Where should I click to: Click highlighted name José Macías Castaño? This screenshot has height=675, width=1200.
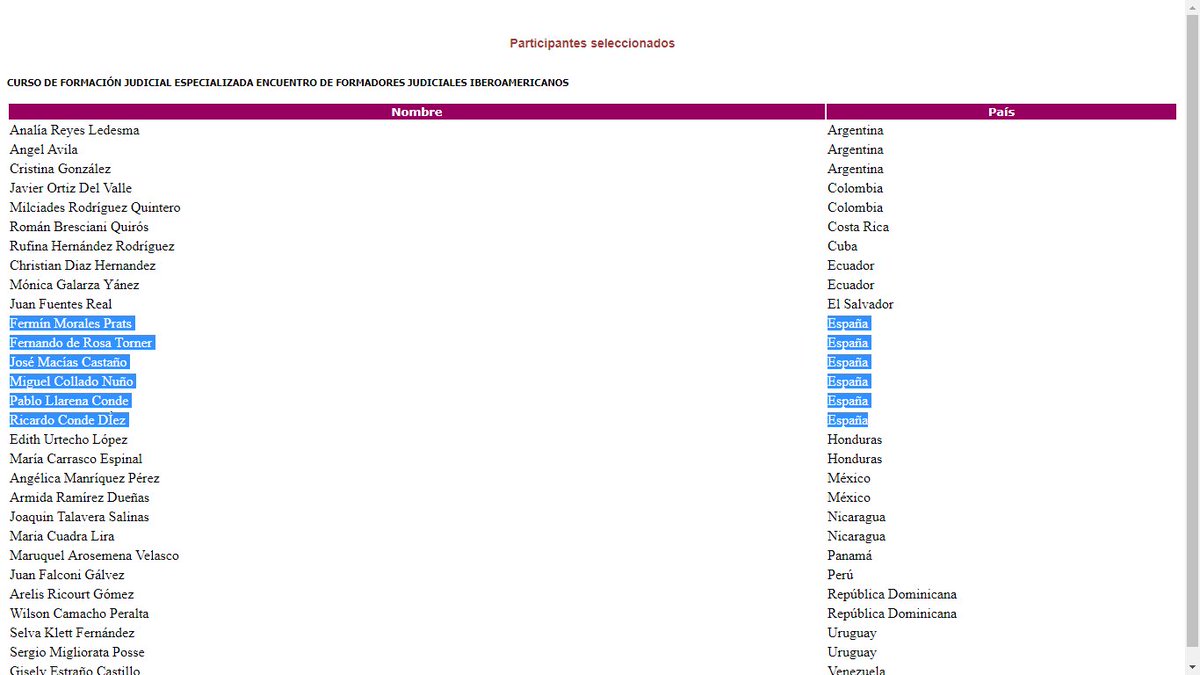click(69, 363)
